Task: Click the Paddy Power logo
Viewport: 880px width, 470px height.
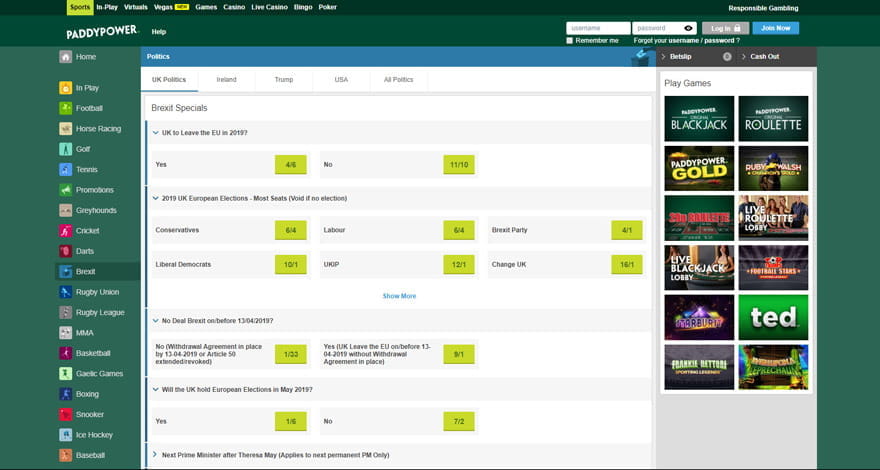Action: tap(102, 32)
